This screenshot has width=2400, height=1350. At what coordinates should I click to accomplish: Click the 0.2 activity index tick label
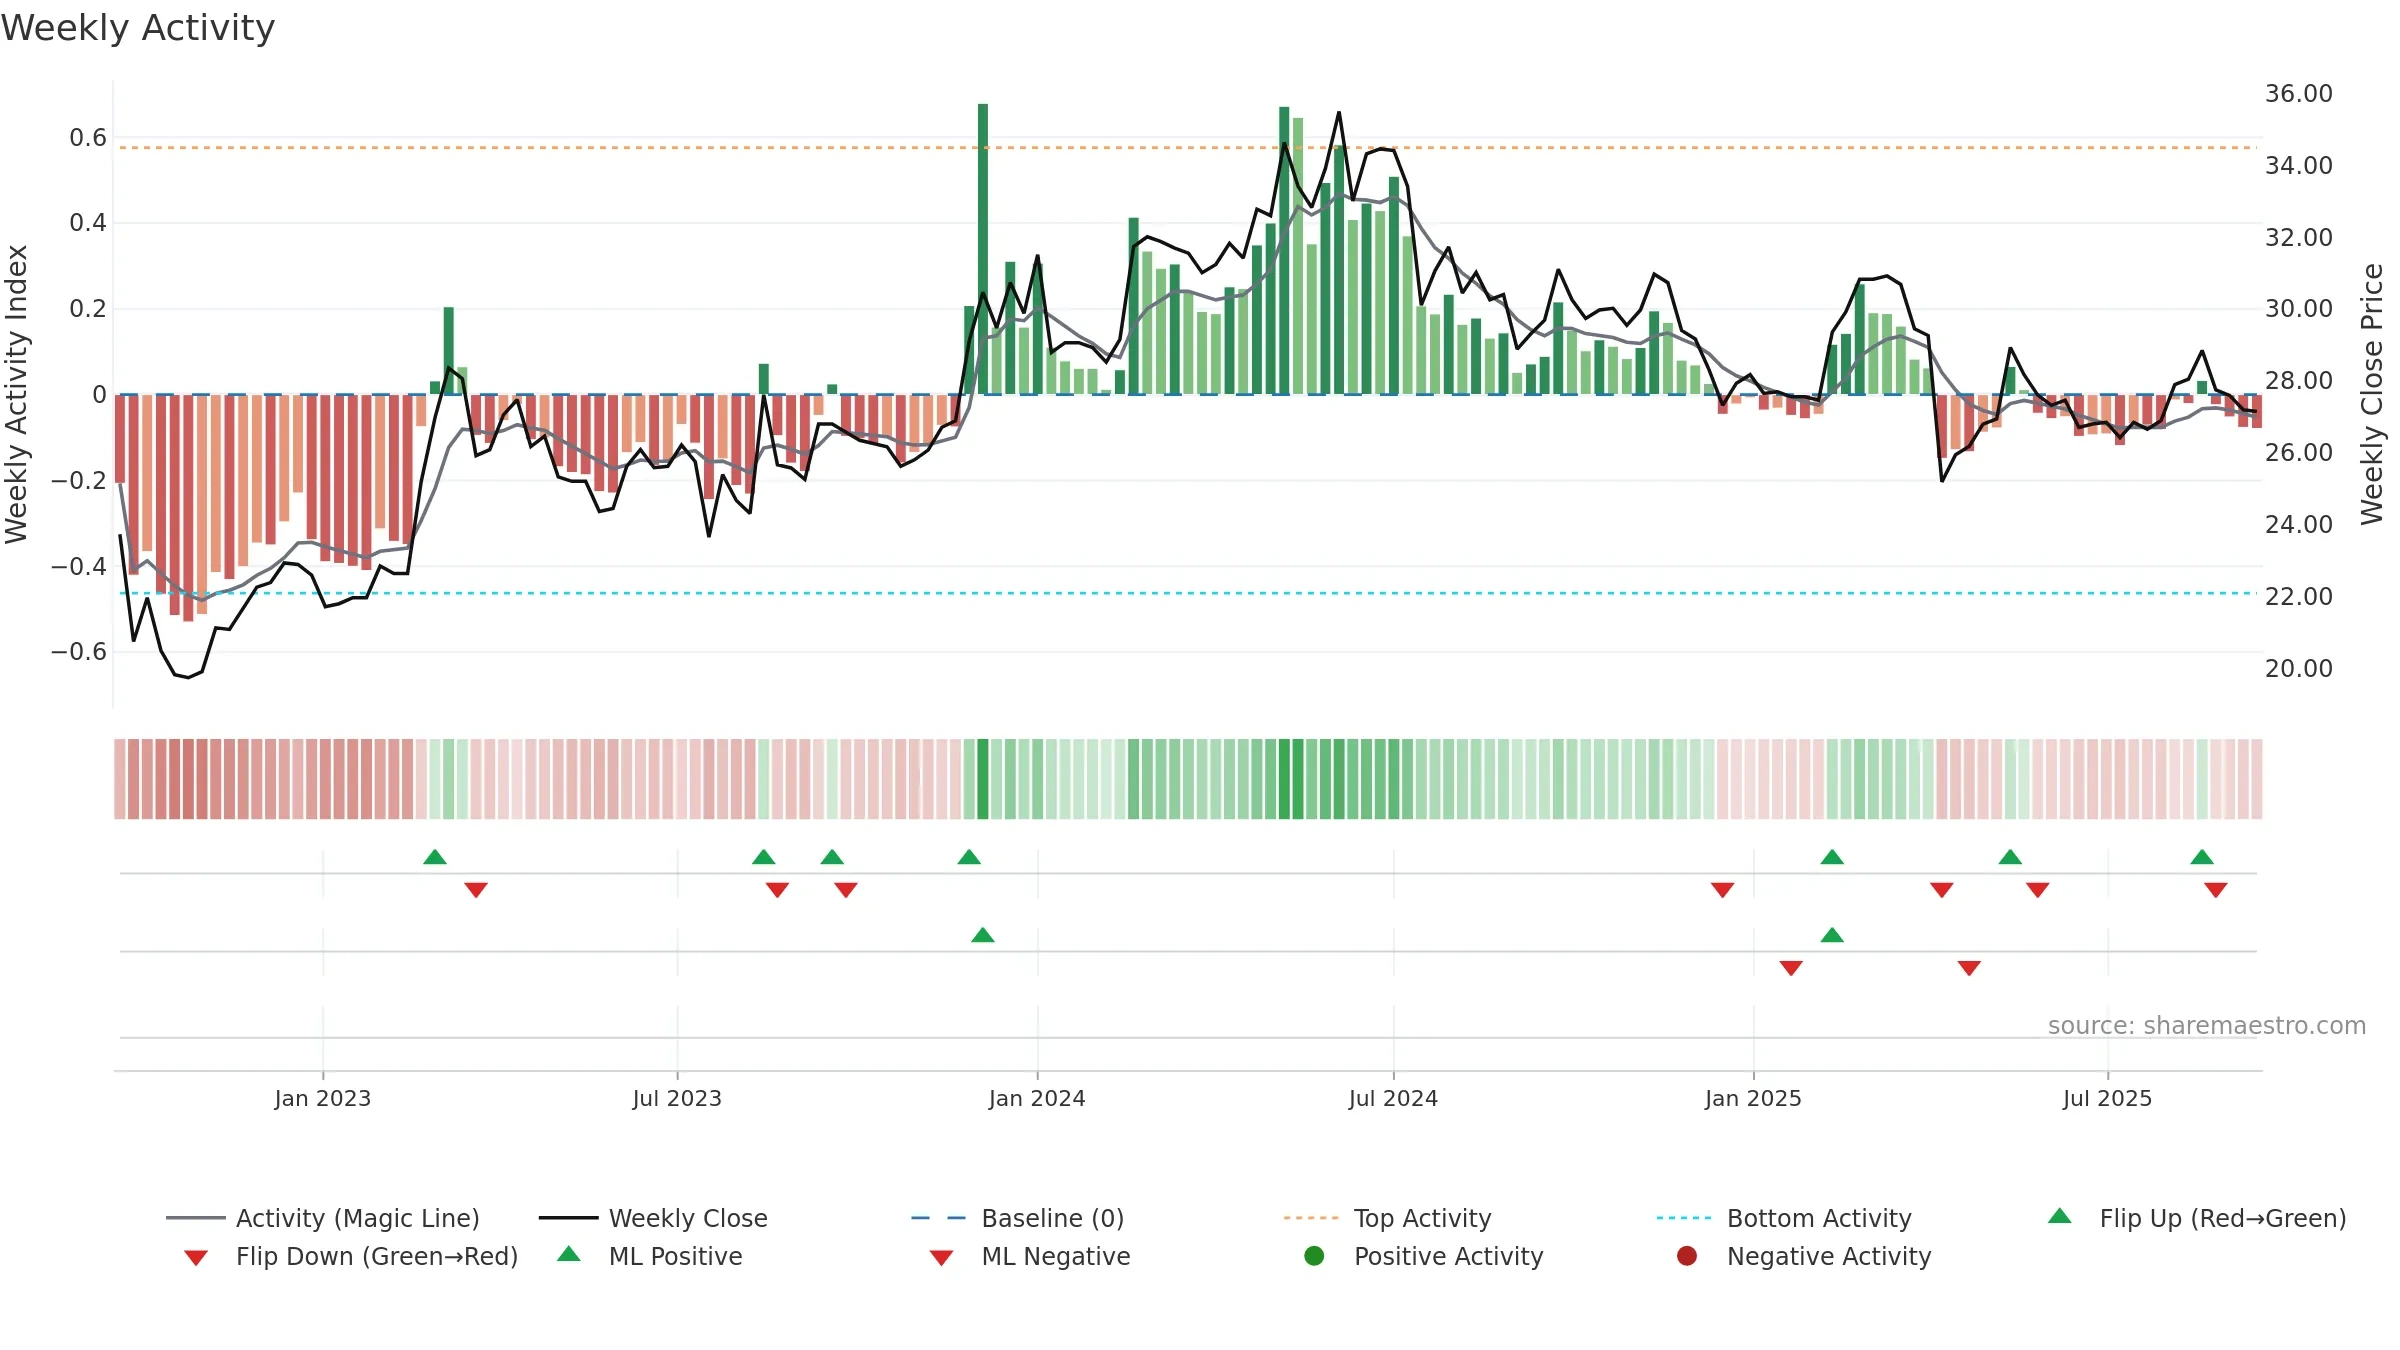[88, 309]
